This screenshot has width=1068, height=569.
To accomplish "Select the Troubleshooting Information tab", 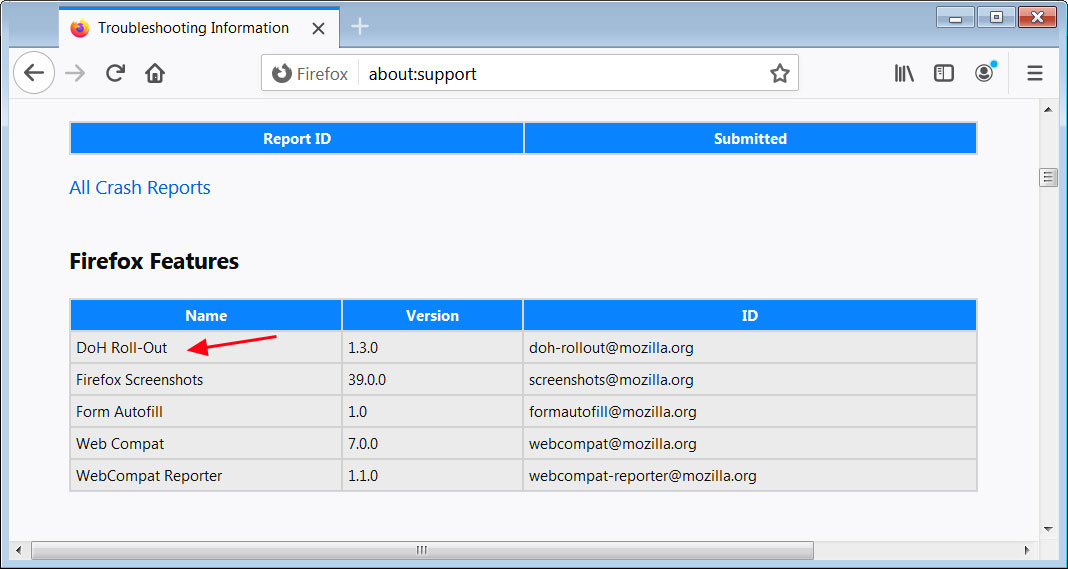I will click(x=199, y=28).
